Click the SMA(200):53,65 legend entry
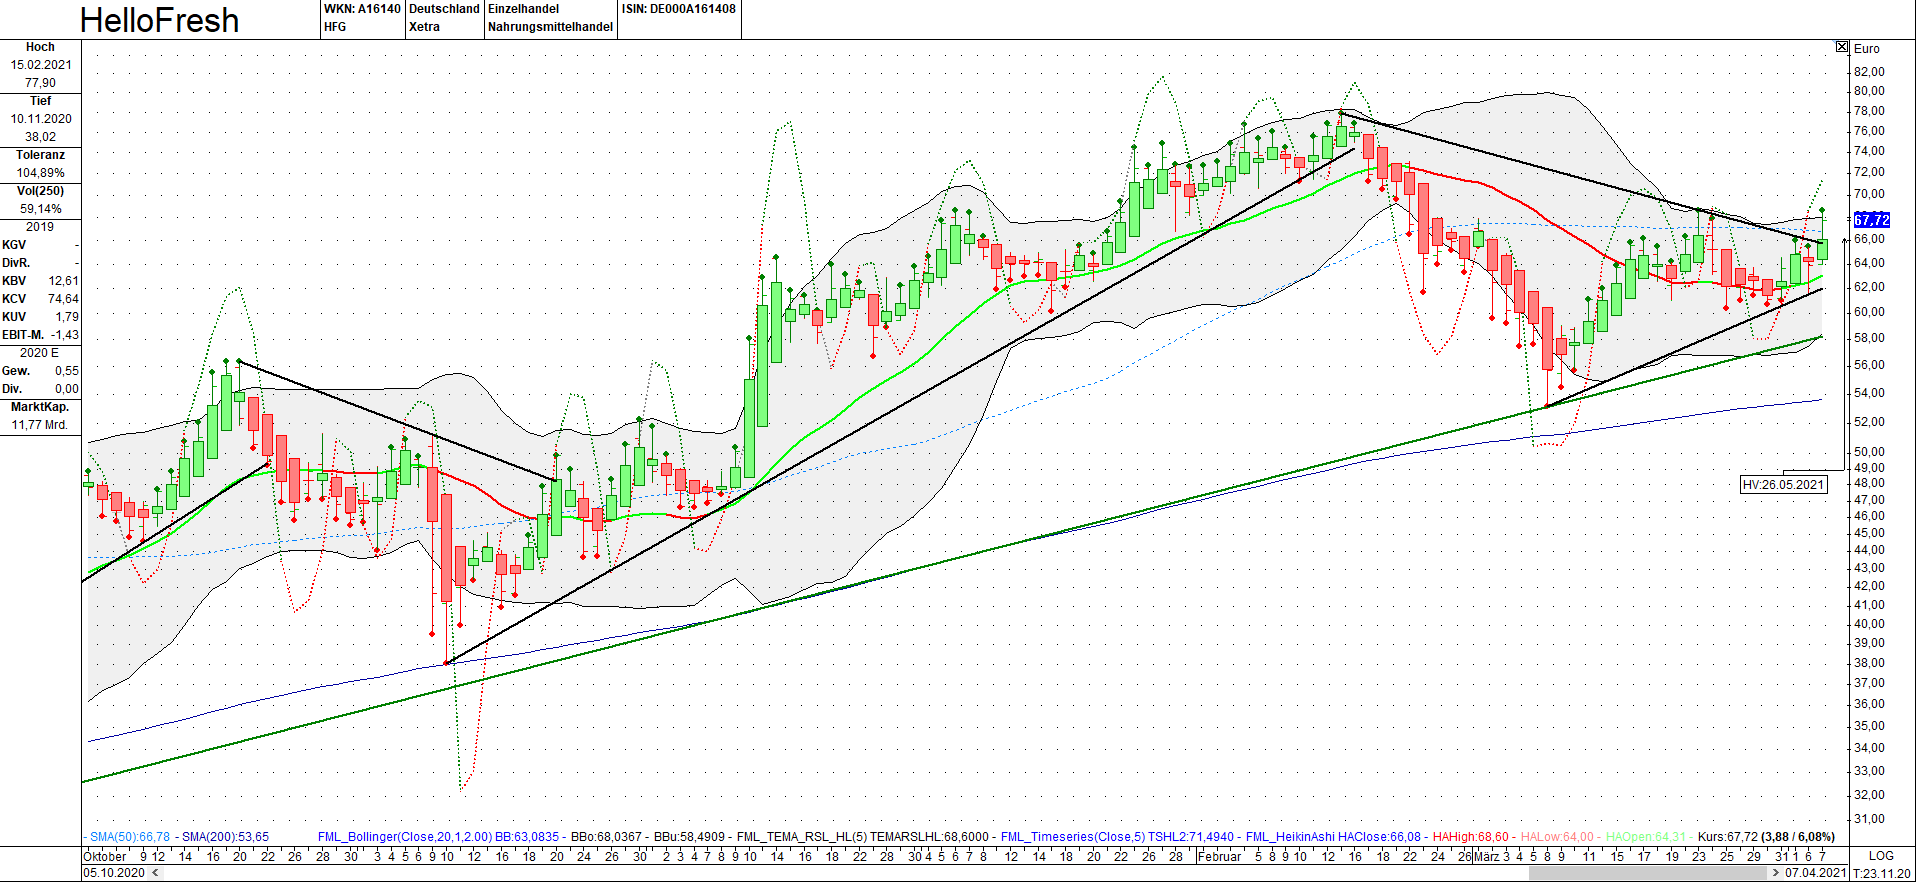 [225, 837]
